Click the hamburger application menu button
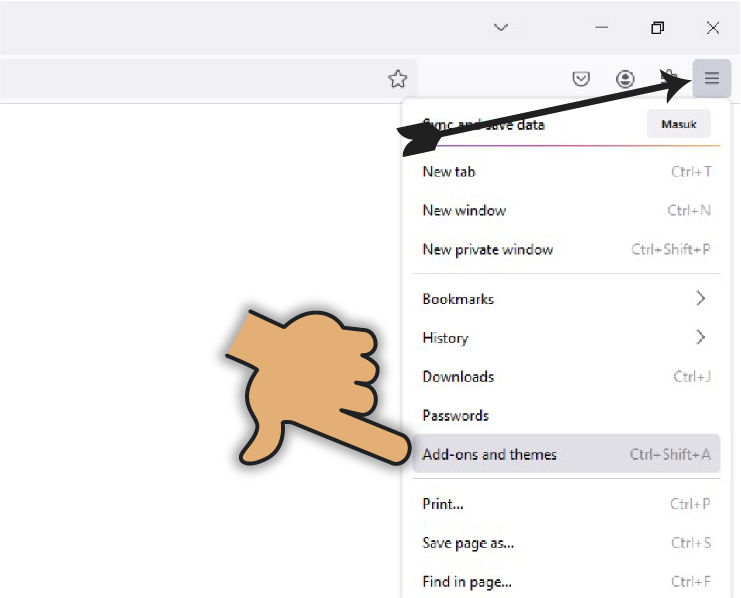 coord(711,79)
